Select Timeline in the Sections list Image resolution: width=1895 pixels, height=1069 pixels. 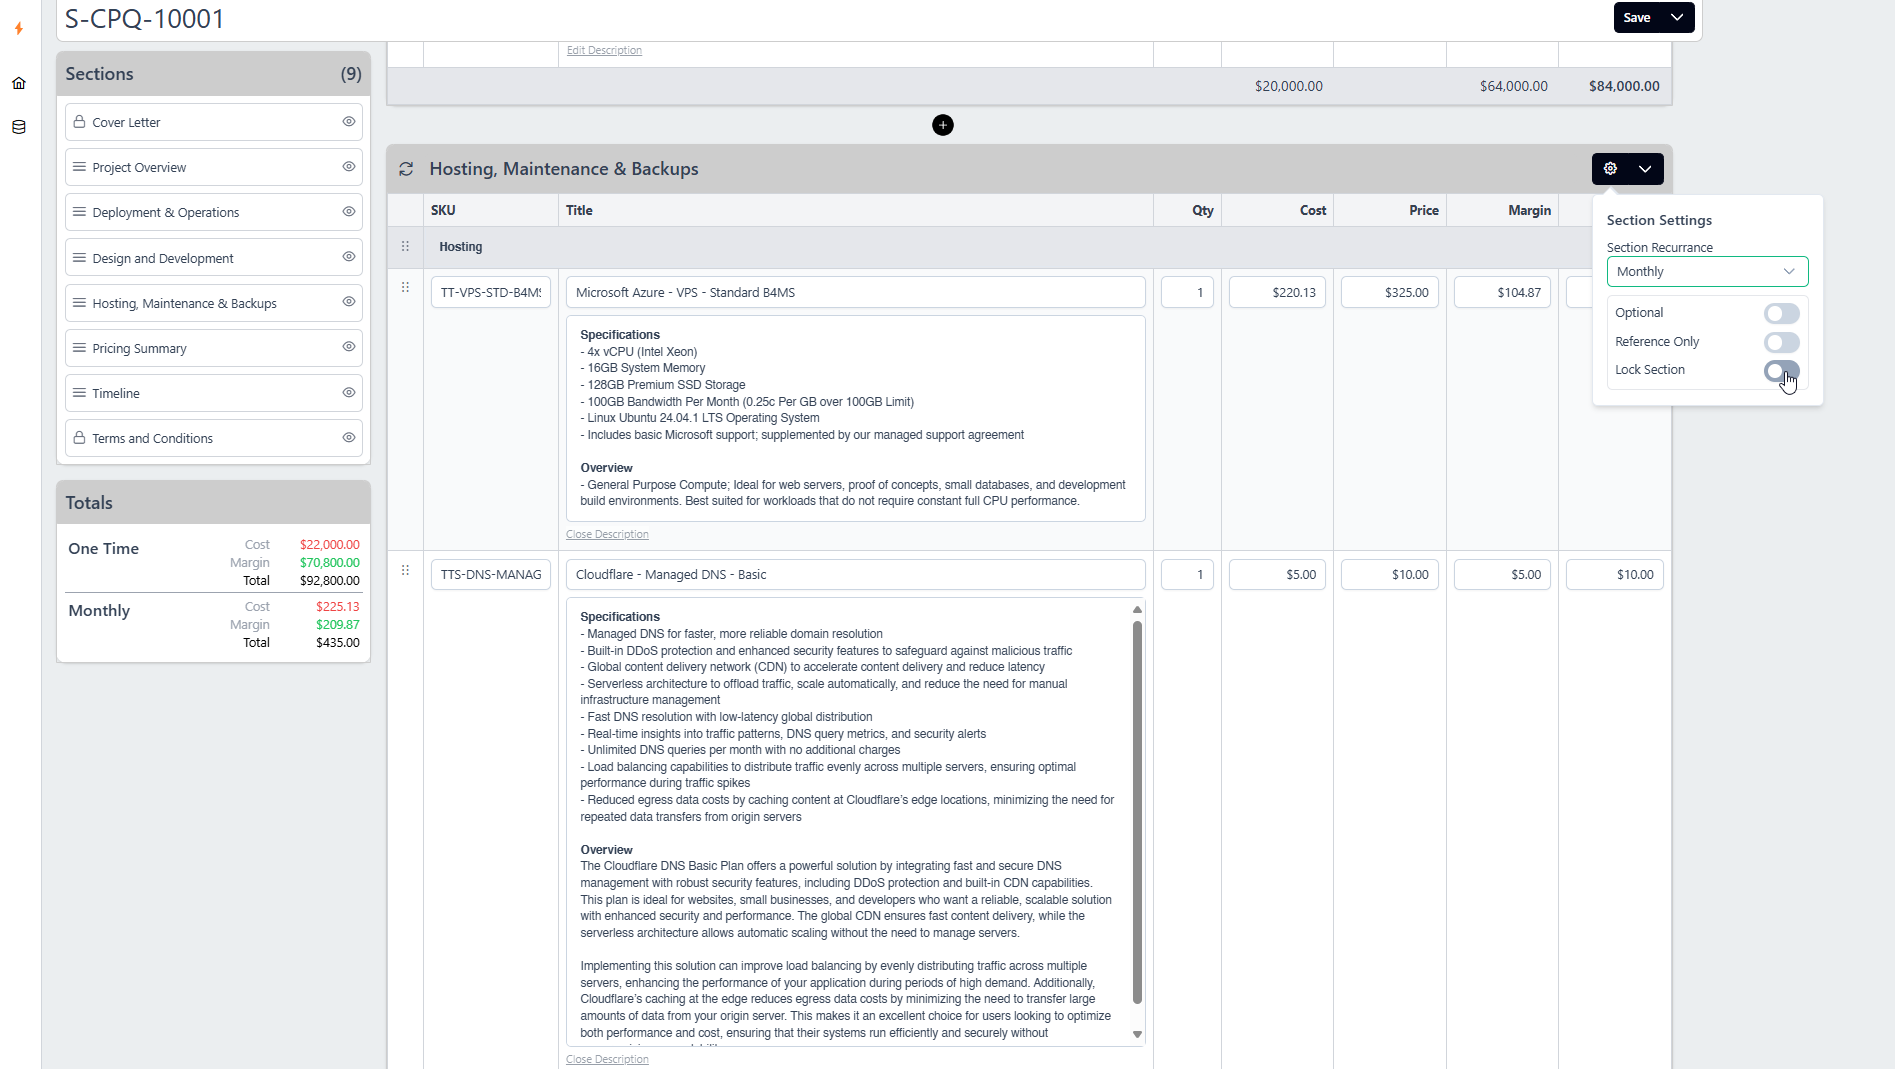tap(116, 393)
